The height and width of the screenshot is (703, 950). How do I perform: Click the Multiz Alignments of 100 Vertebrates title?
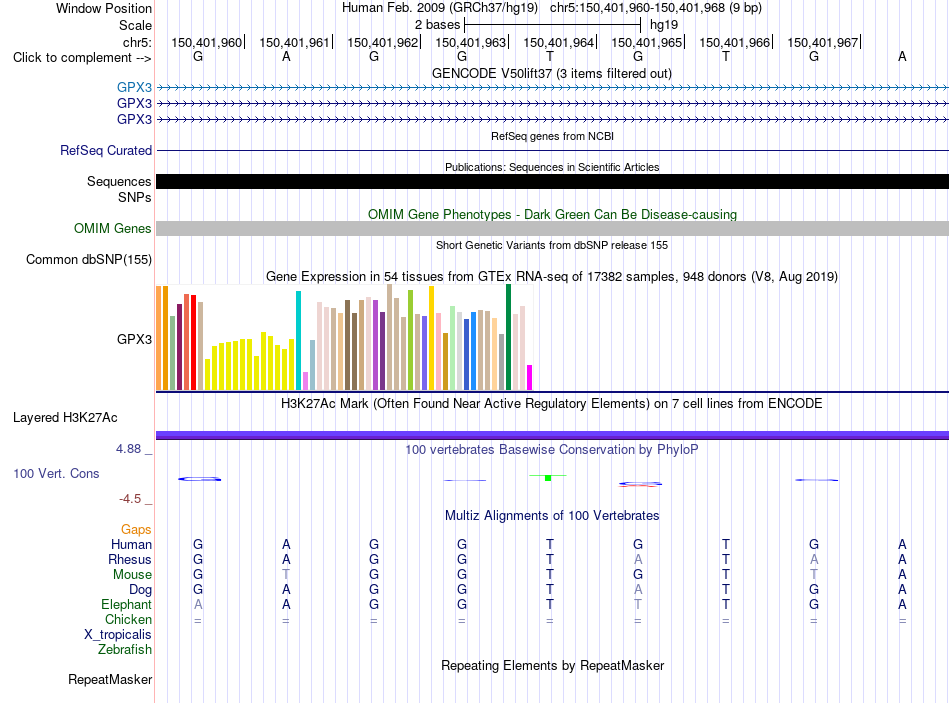coord(552,515)
